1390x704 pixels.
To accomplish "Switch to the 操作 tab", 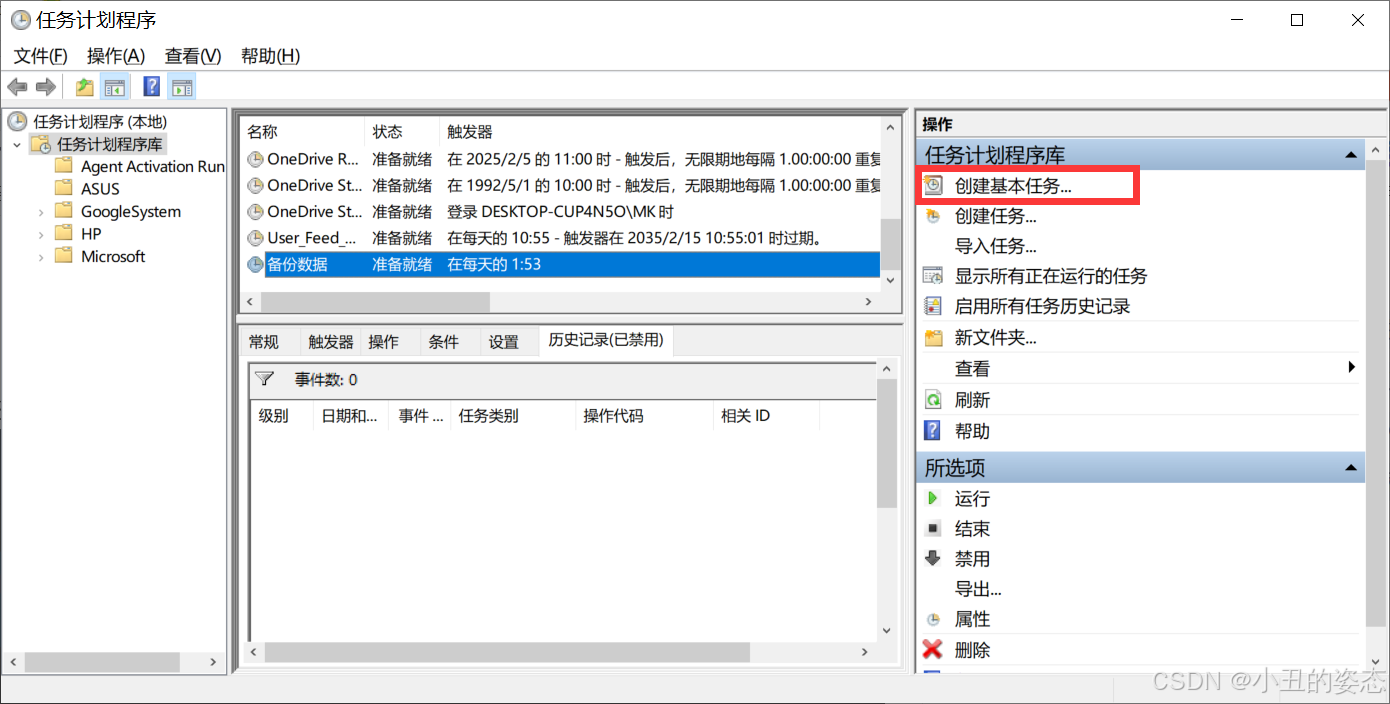I will [384, 342].
